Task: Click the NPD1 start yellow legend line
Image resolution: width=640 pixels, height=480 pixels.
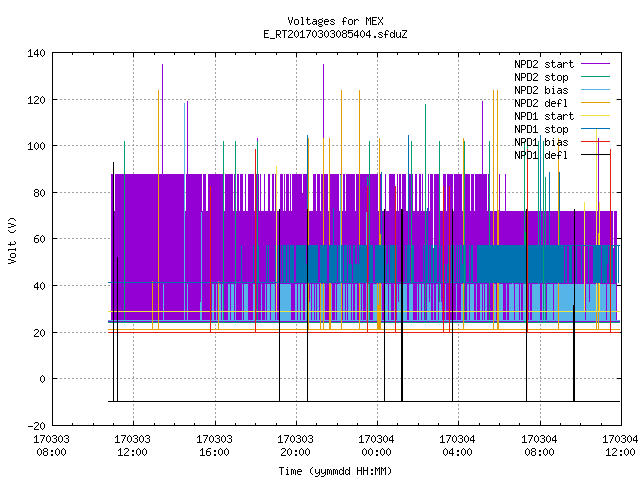Action: (x=595, y=116)
